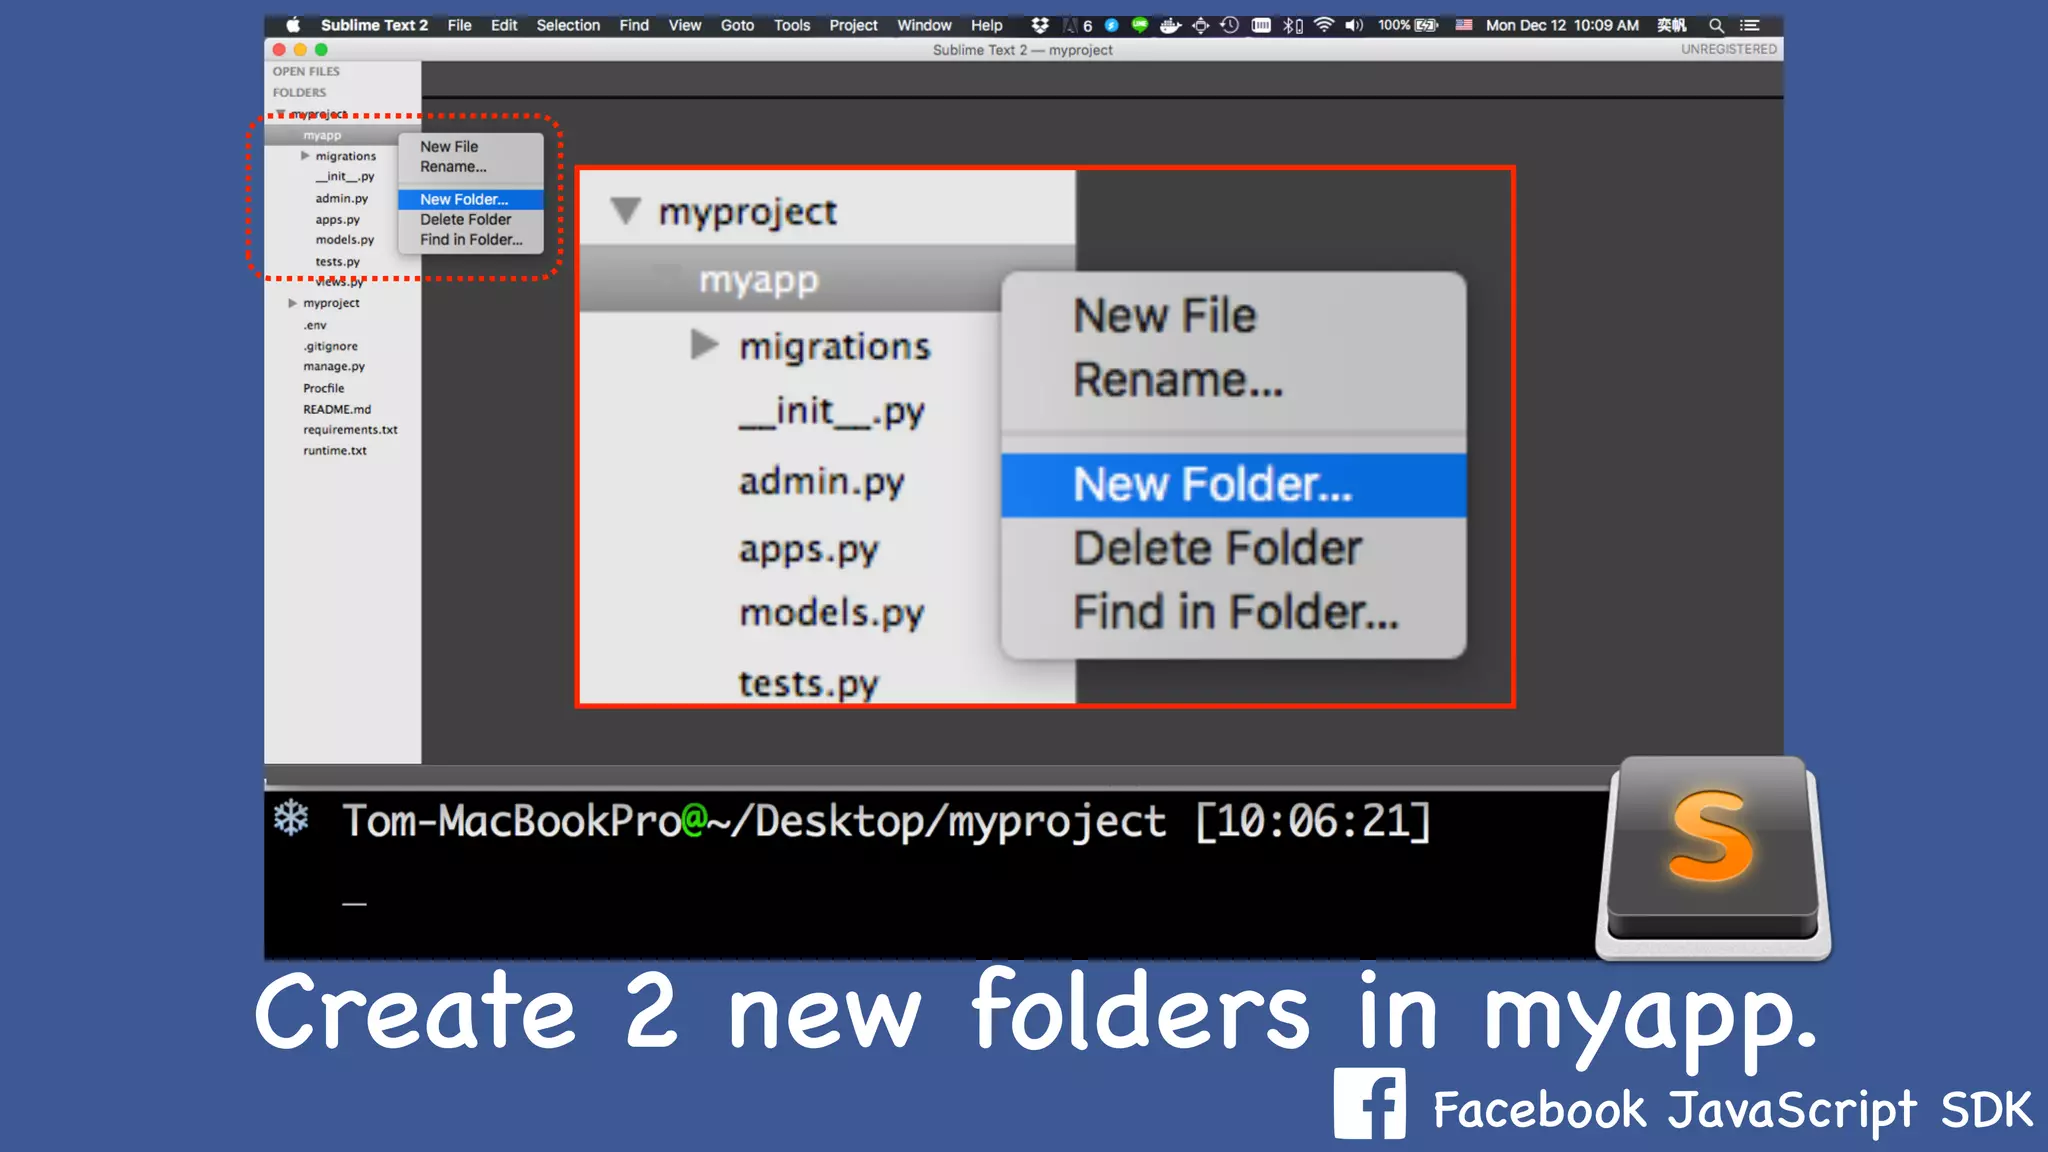Open runtime.txt in the sidebar
This screenshot has height=1152, width=2048.
coord(334,451)
